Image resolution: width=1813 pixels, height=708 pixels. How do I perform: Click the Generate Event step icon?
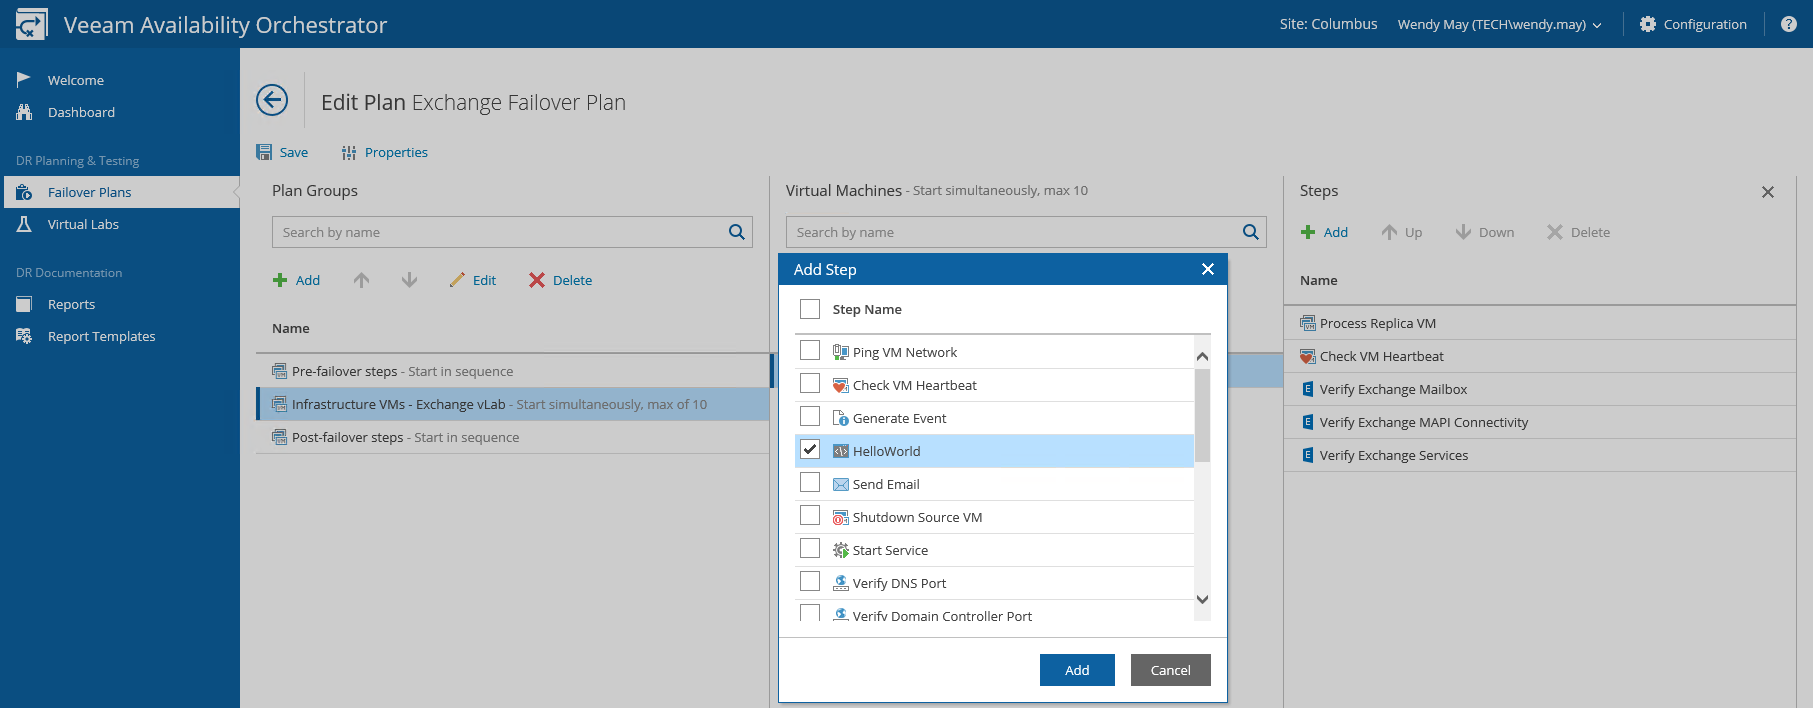841,418
